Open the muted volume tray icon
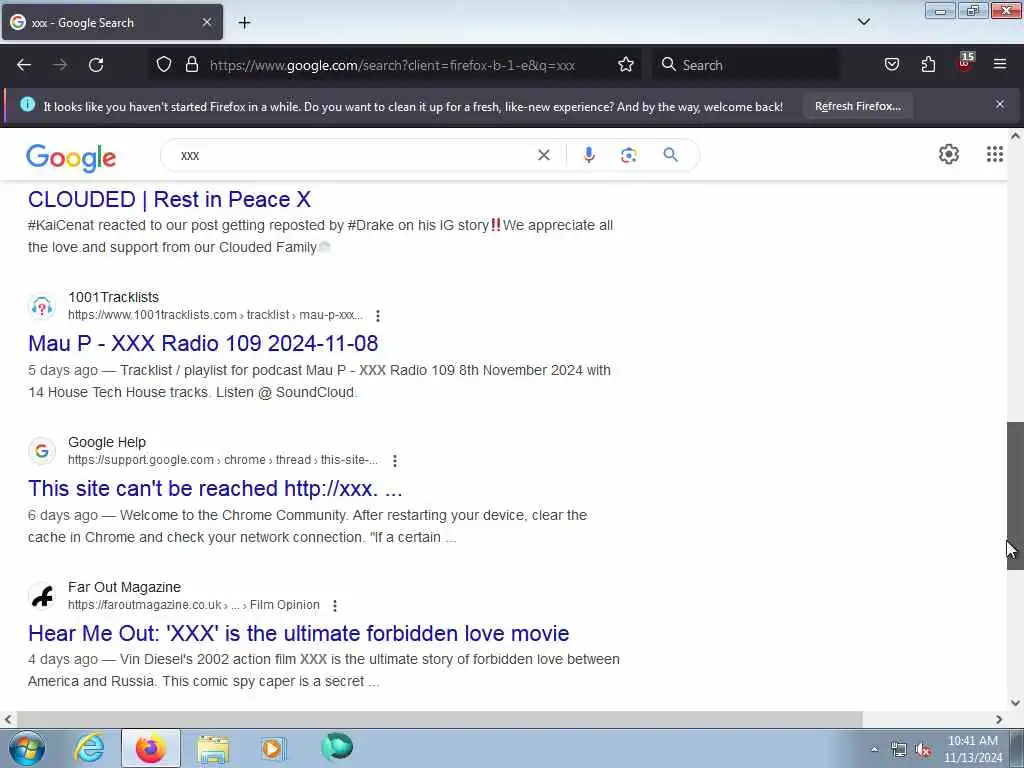Viewport: 1024px width, 768px height. coord(924,750)
